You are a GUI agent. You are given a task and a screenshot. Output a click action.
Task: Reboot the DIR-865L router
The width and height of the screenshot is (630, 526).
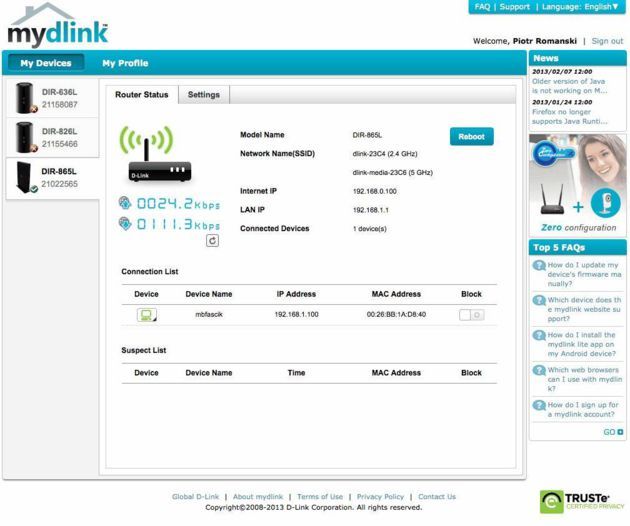[471, 137]
